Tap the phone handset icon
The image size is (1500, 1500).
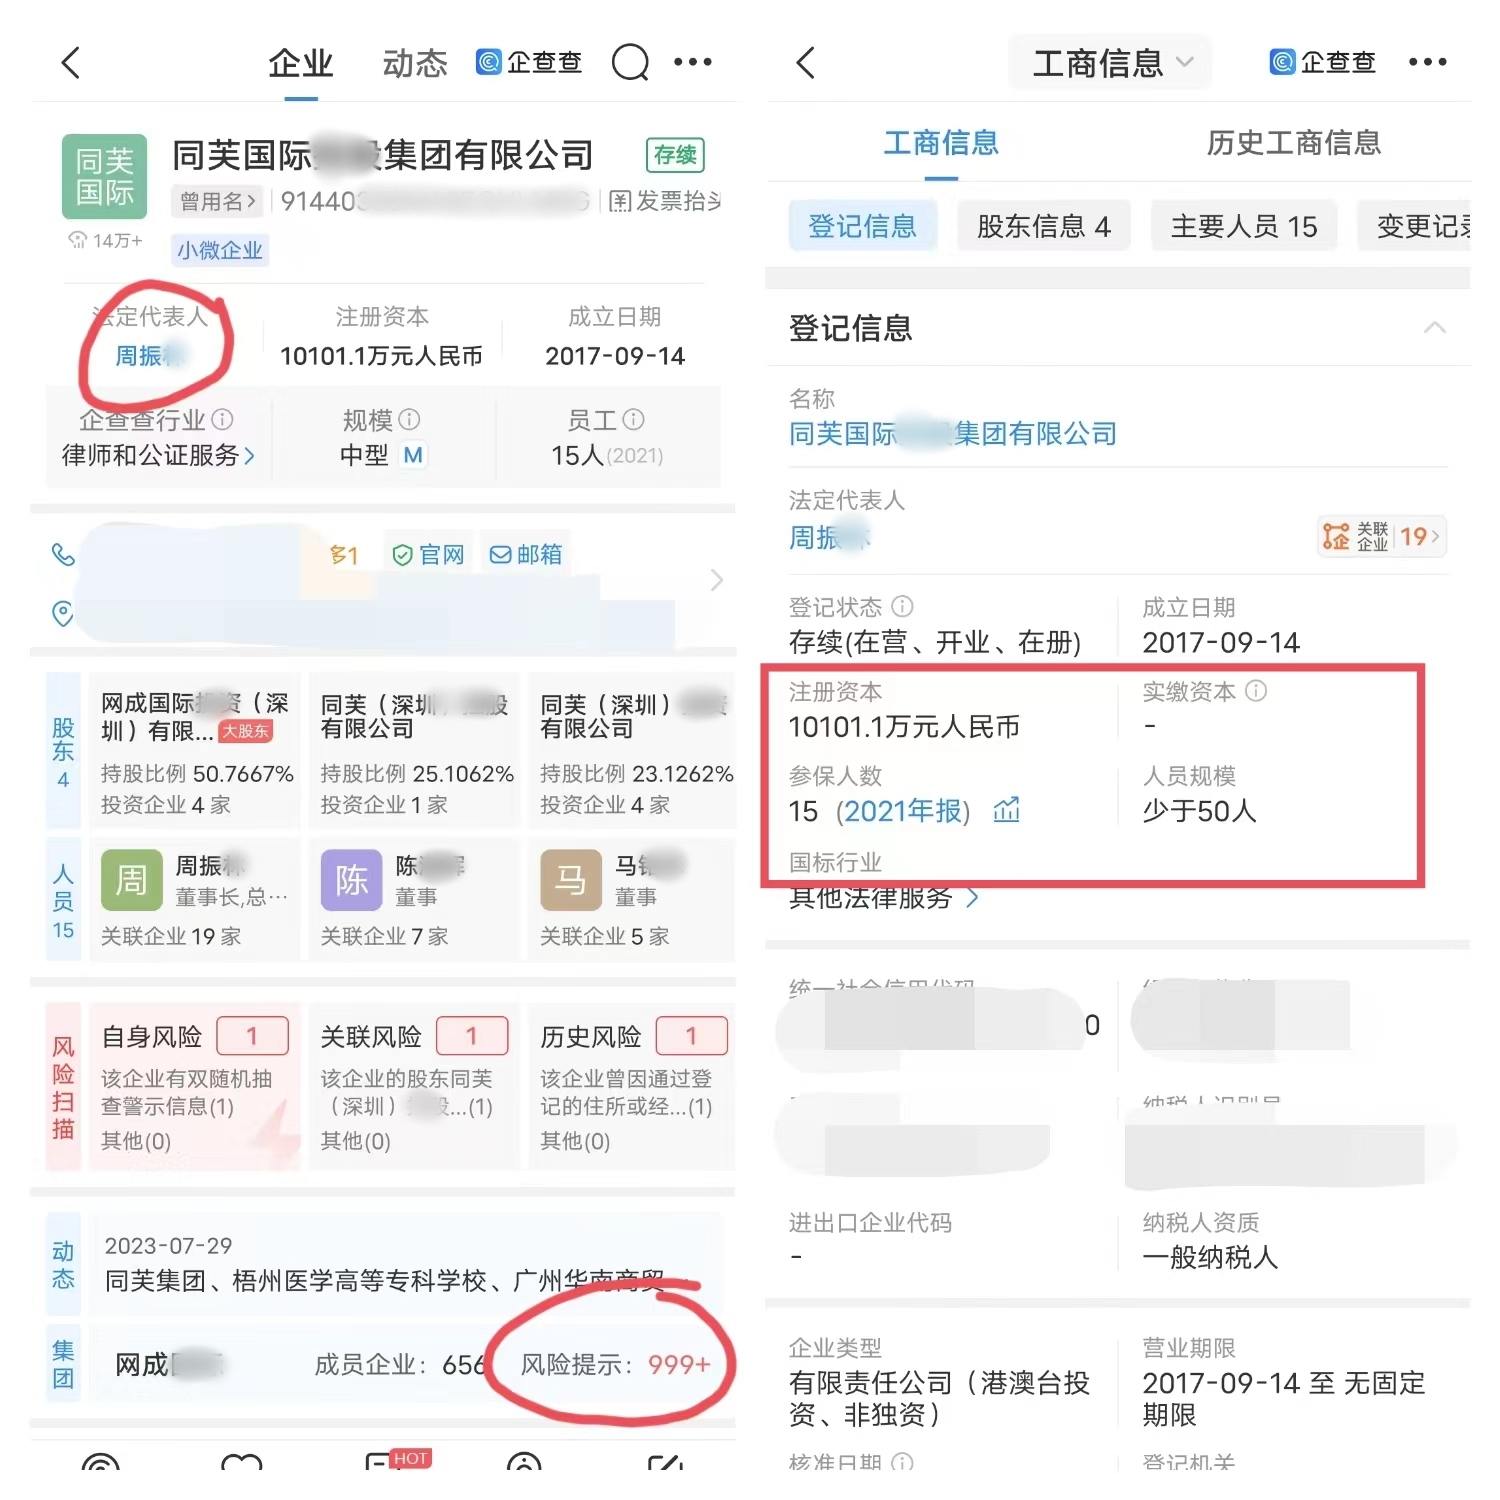tap(63, 554)
